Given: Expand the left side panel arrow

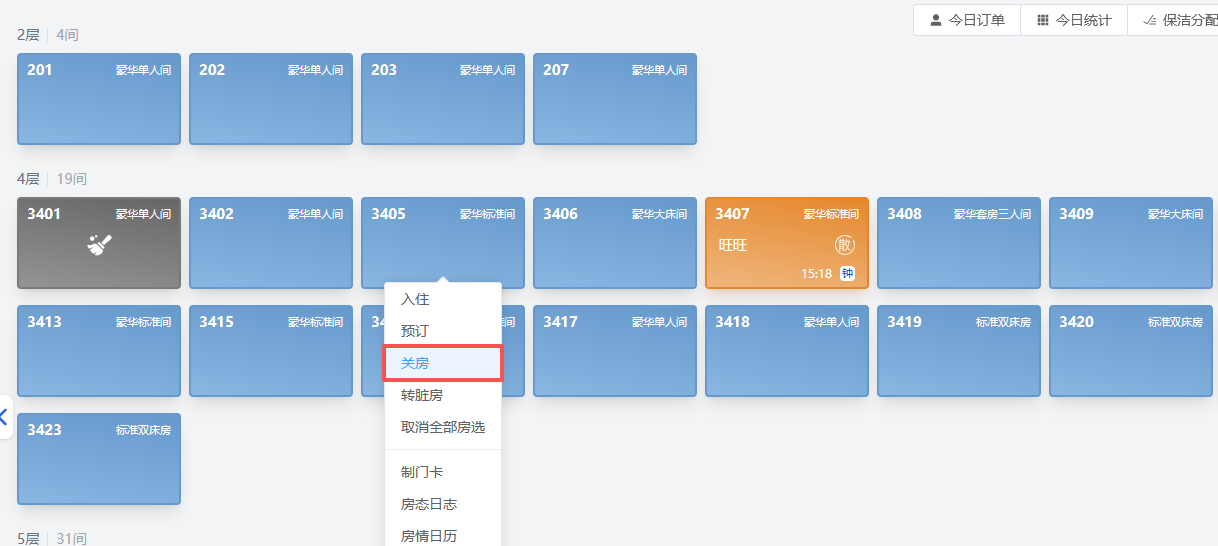Looking at the screenshot, I should pyautogui.click(x=4, y=417).
